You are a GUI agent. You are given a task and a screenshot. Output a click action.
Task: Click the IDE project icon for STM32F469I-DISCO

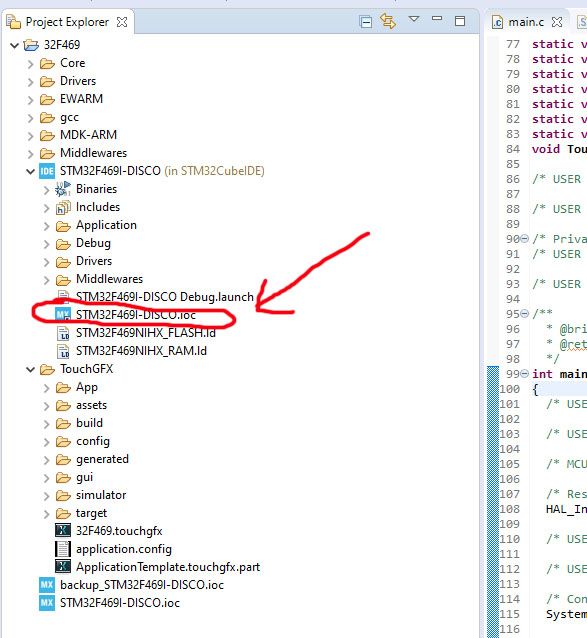tap(47, 171)
